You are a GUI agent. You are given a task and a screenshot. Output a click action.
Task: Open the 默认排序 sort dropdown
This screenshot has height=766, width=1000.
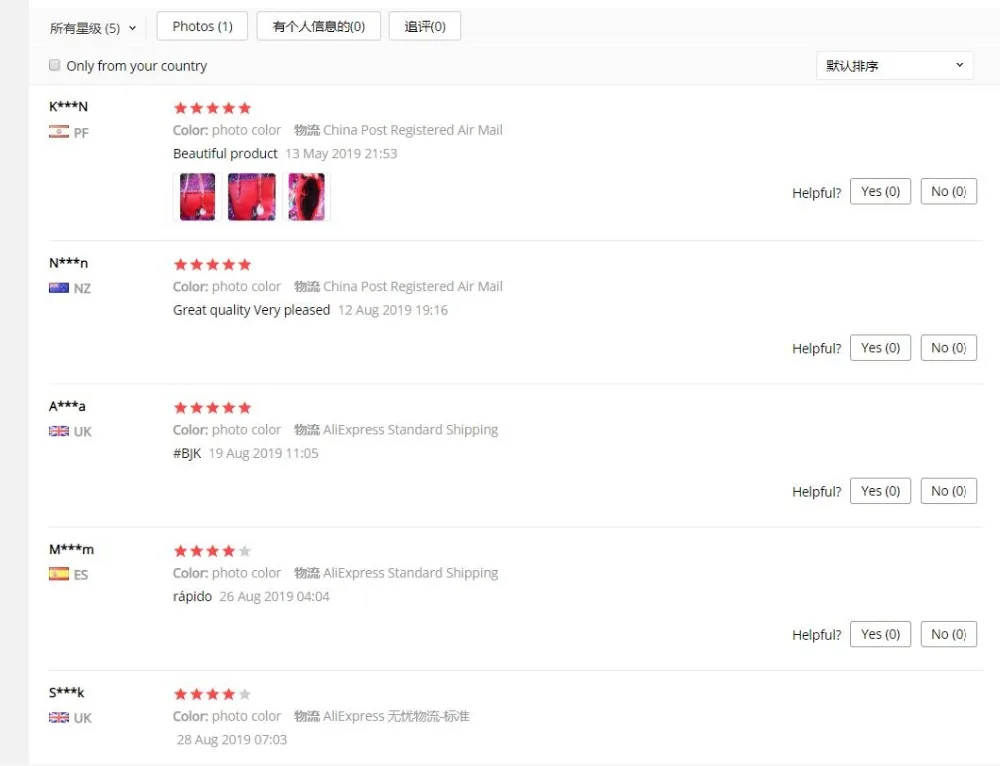(895, 65)
